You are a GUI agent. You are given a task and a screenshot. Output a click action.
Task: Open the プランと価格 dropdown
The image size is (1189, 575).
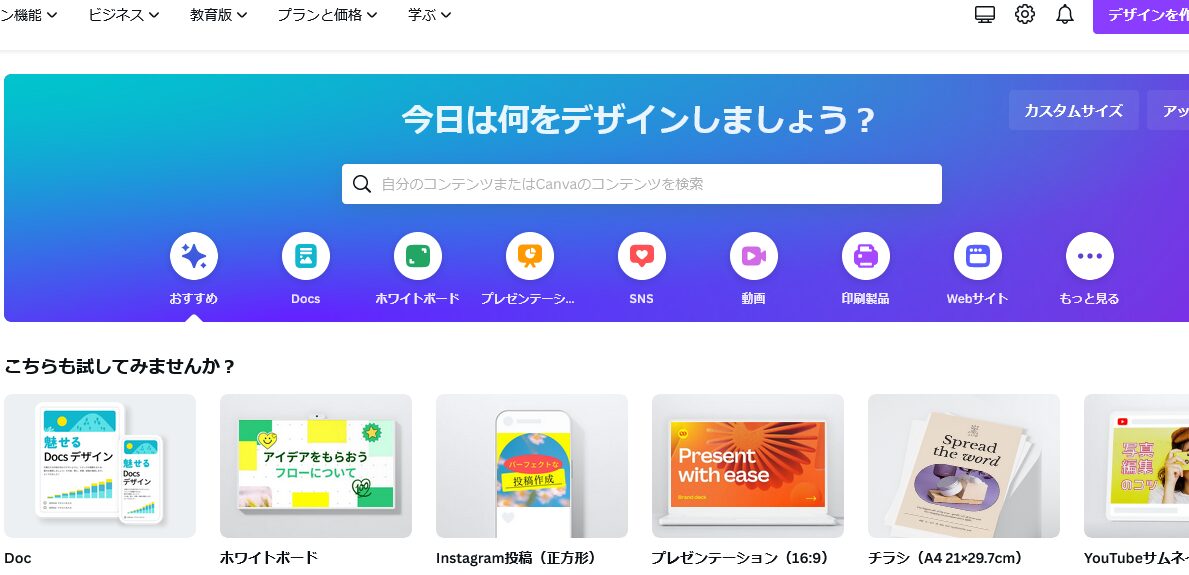[328, 14]
